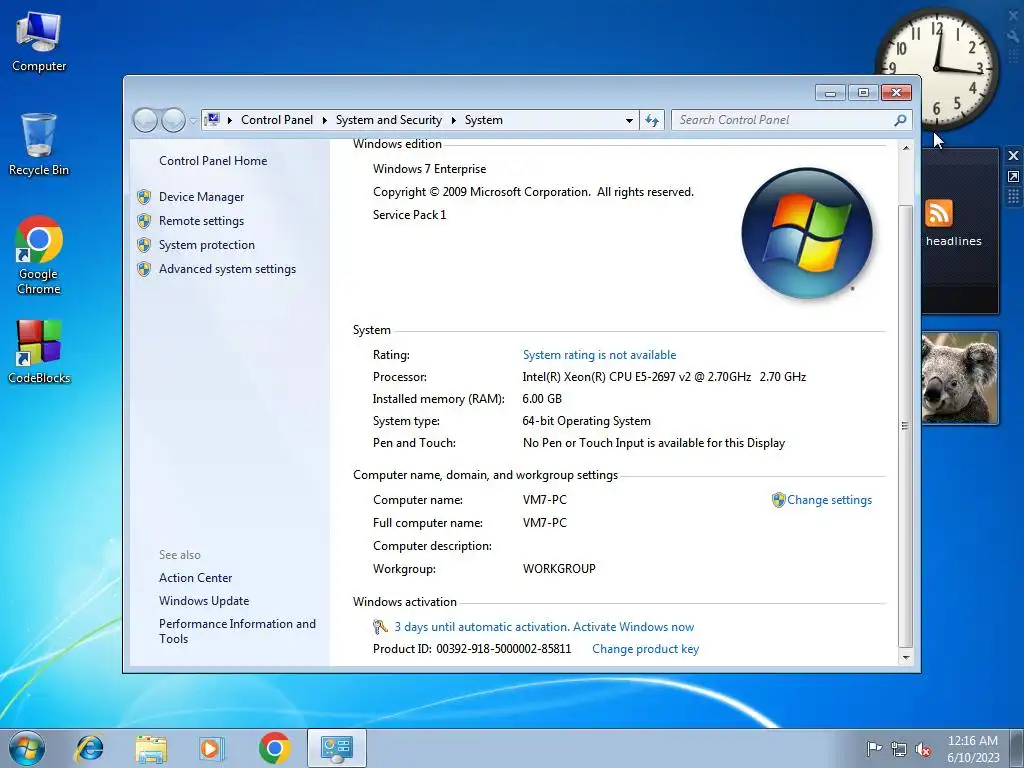Expand the arrow after System and Security
1024x768 pixels.
coord(453,120)
